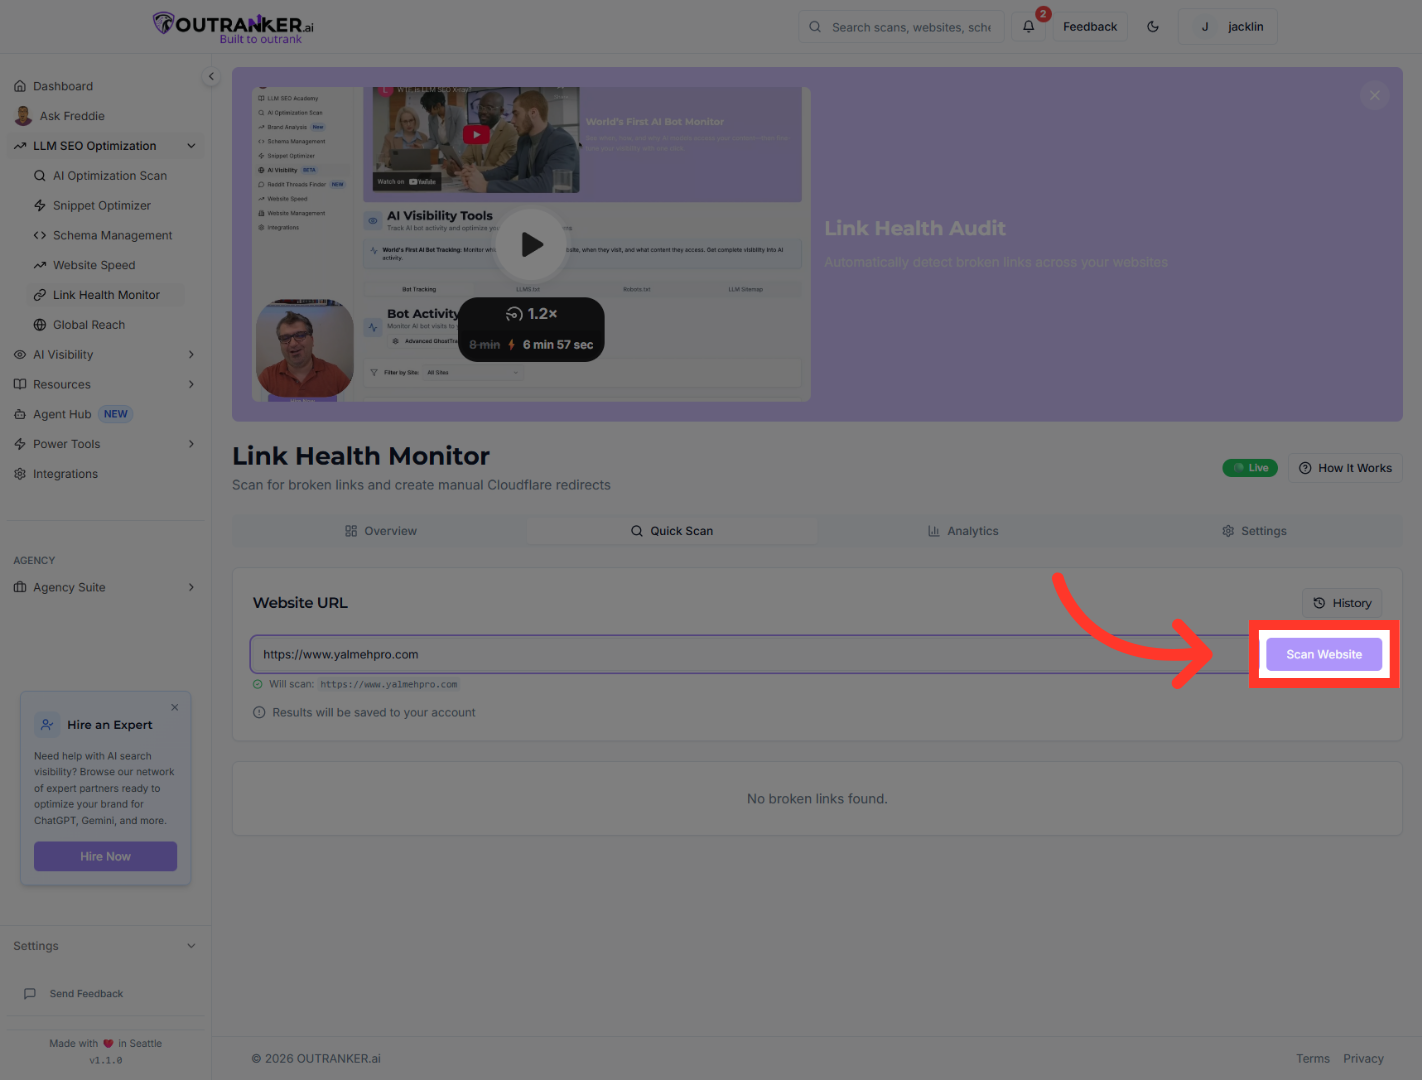Click the 'Made with ♥ in Seattle' text
Screen dimensions: 1422x1080
point(105,1044)
